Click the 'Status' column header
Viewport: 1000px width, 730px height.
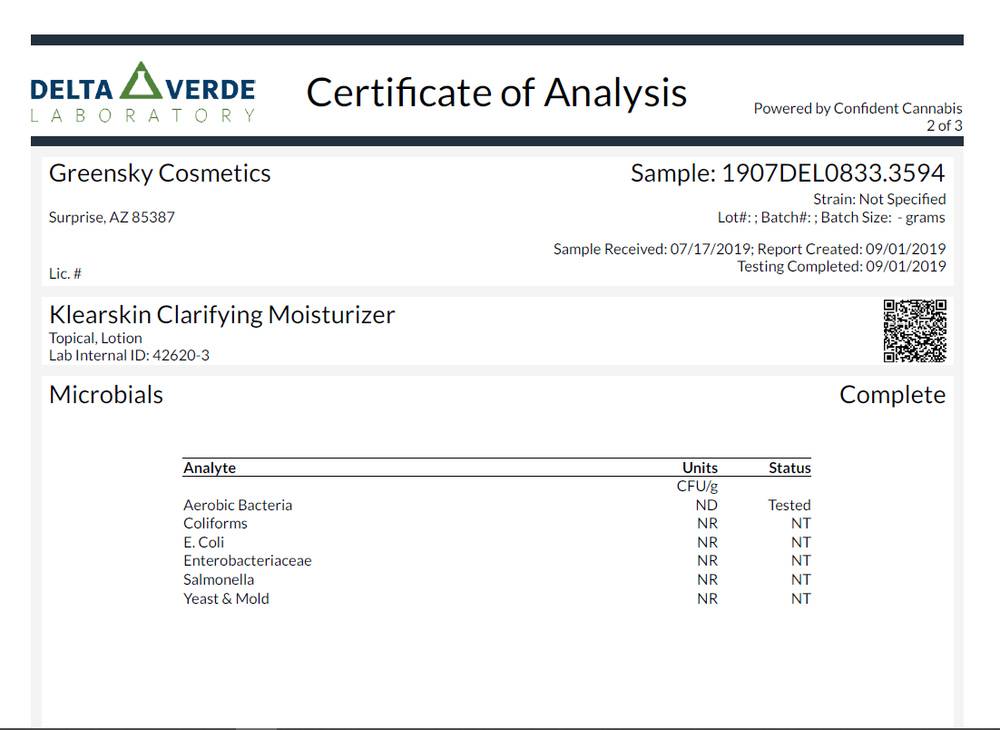pos(790,467)
